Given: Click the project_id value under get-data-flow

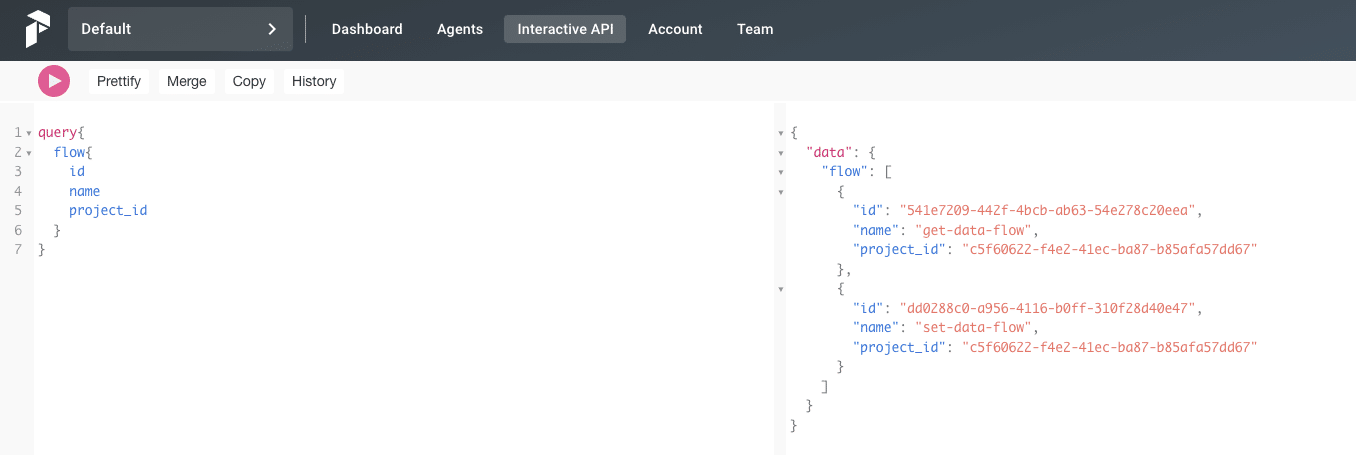Looking at the screenshot, I should click(1109, 250).
